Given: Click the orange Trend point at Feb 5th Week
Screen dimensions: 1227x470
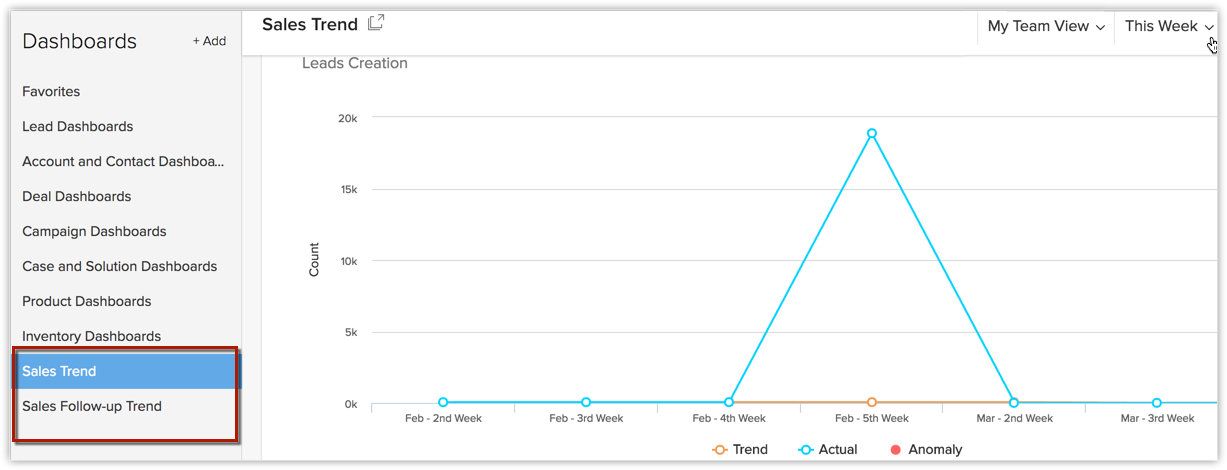Looking at the screenshot, I should (872, 402).
